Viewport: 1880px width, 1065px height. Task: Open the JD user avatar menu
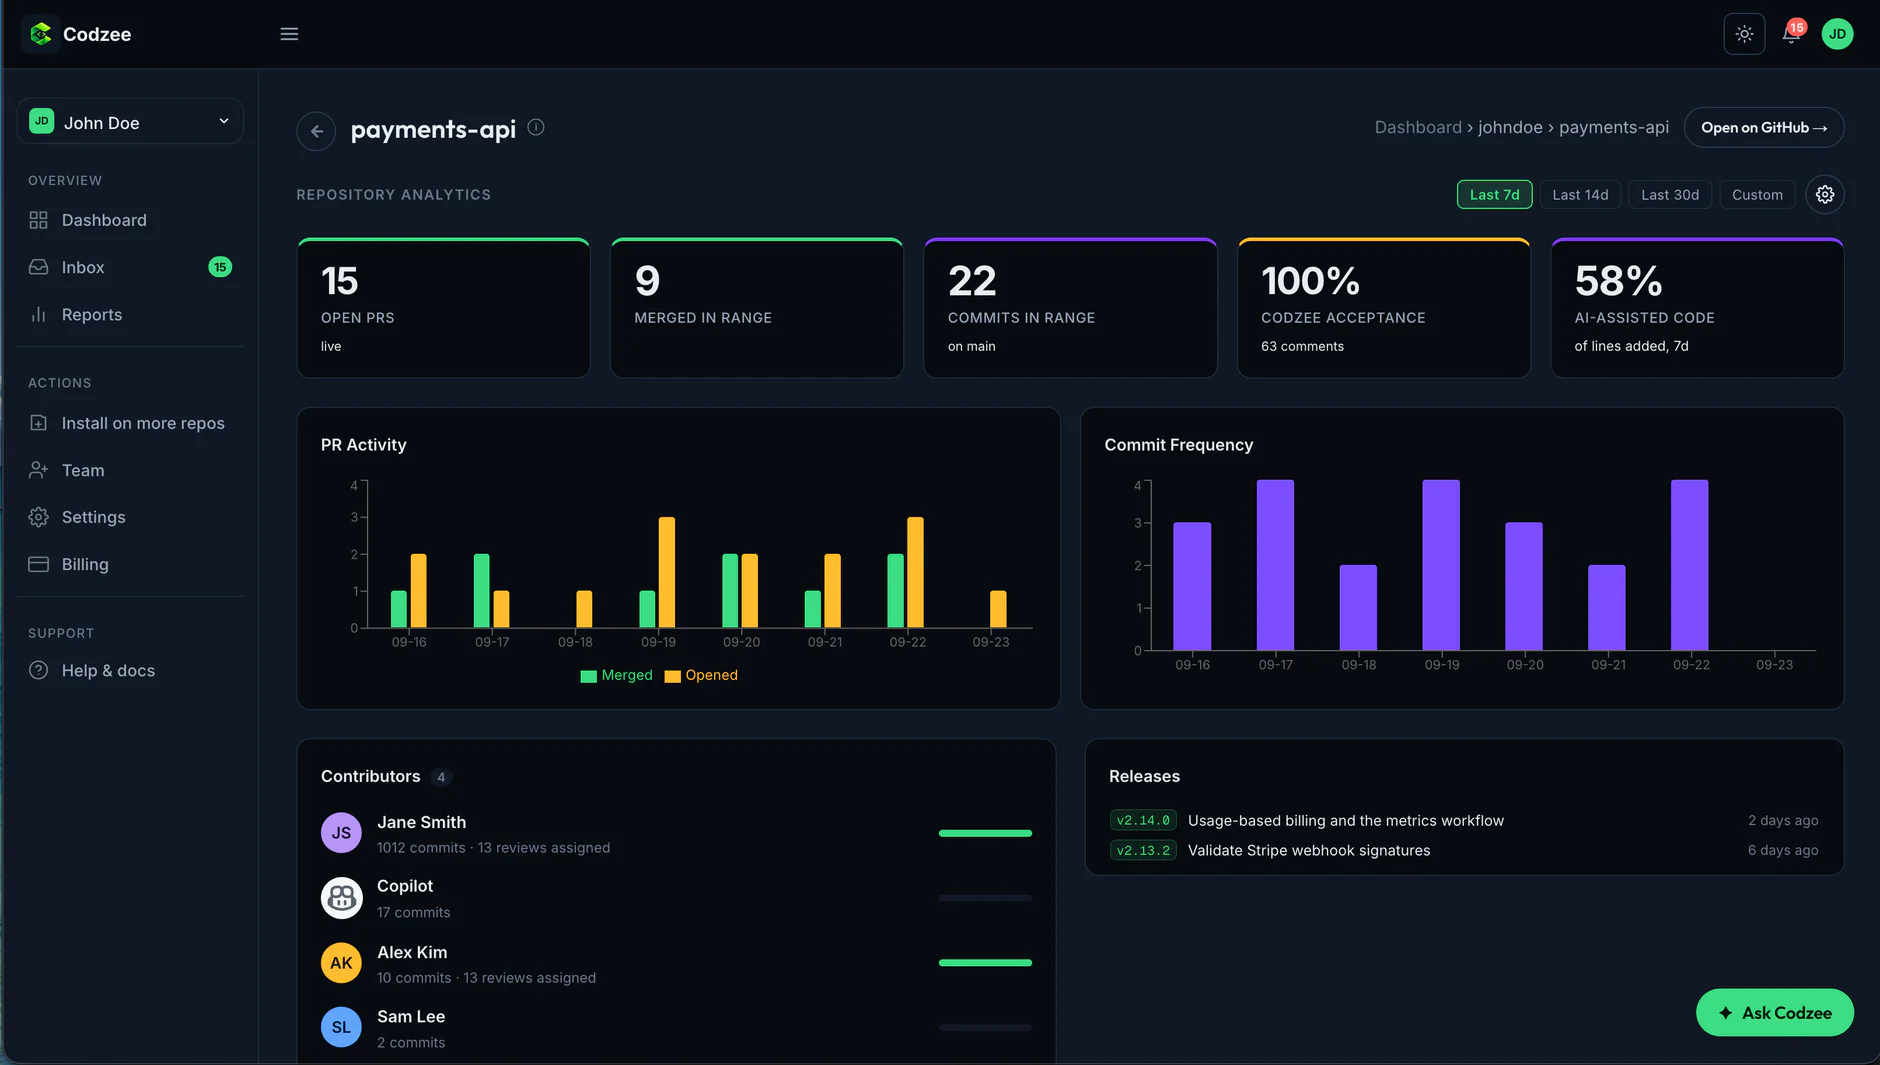click(1837, 34)
